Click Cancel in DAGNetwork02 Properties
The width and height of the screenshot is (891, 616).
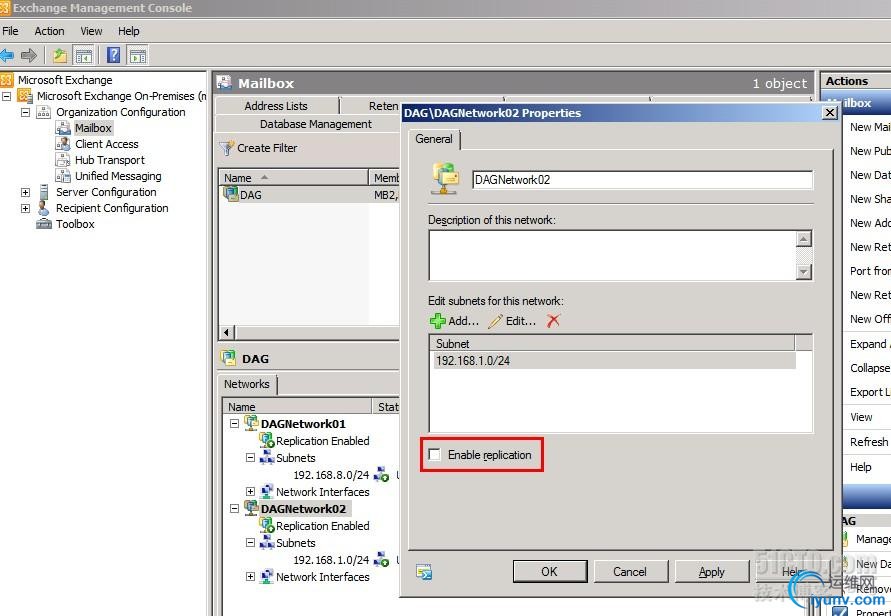tap(630, 572)
